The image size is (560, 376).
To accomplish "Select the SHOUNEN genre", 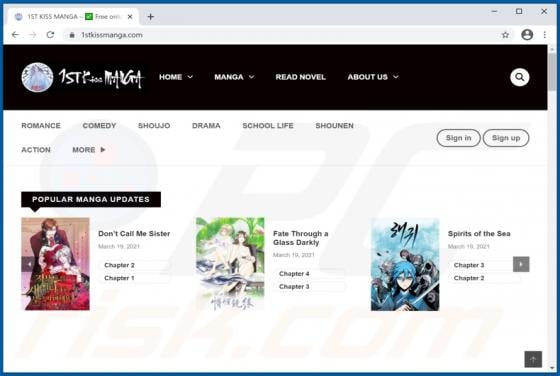I will [334, 125].
